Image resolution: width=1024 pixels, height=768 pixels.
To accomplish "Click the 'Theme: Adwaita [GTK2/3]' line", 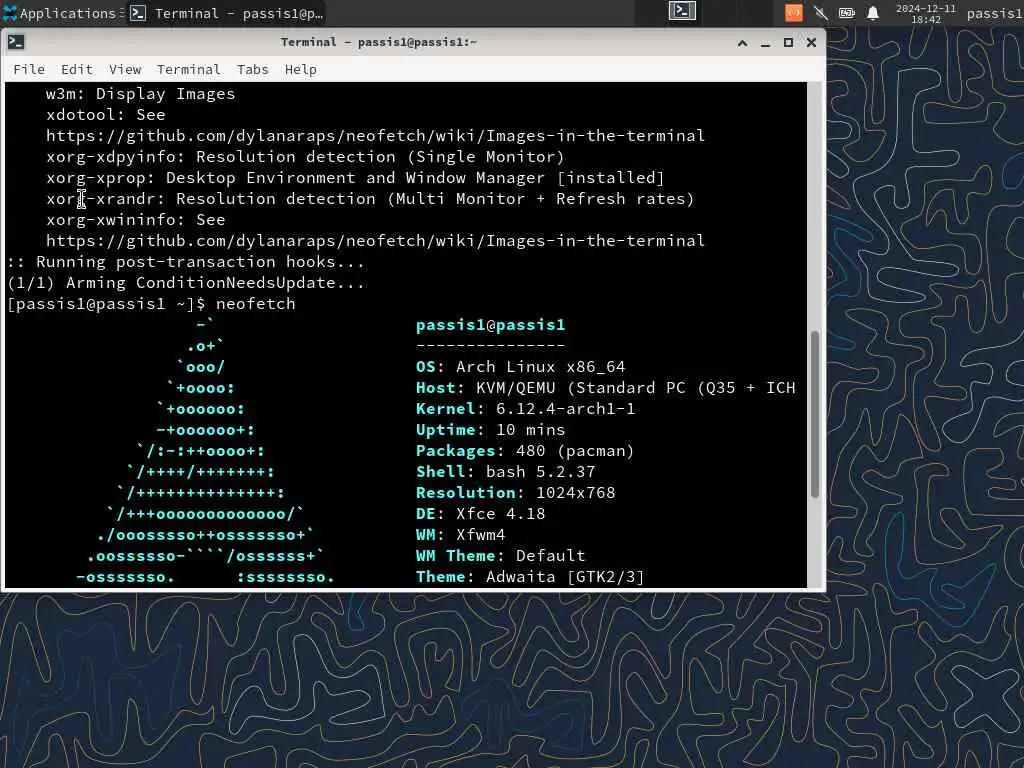I will coord(530,577).
